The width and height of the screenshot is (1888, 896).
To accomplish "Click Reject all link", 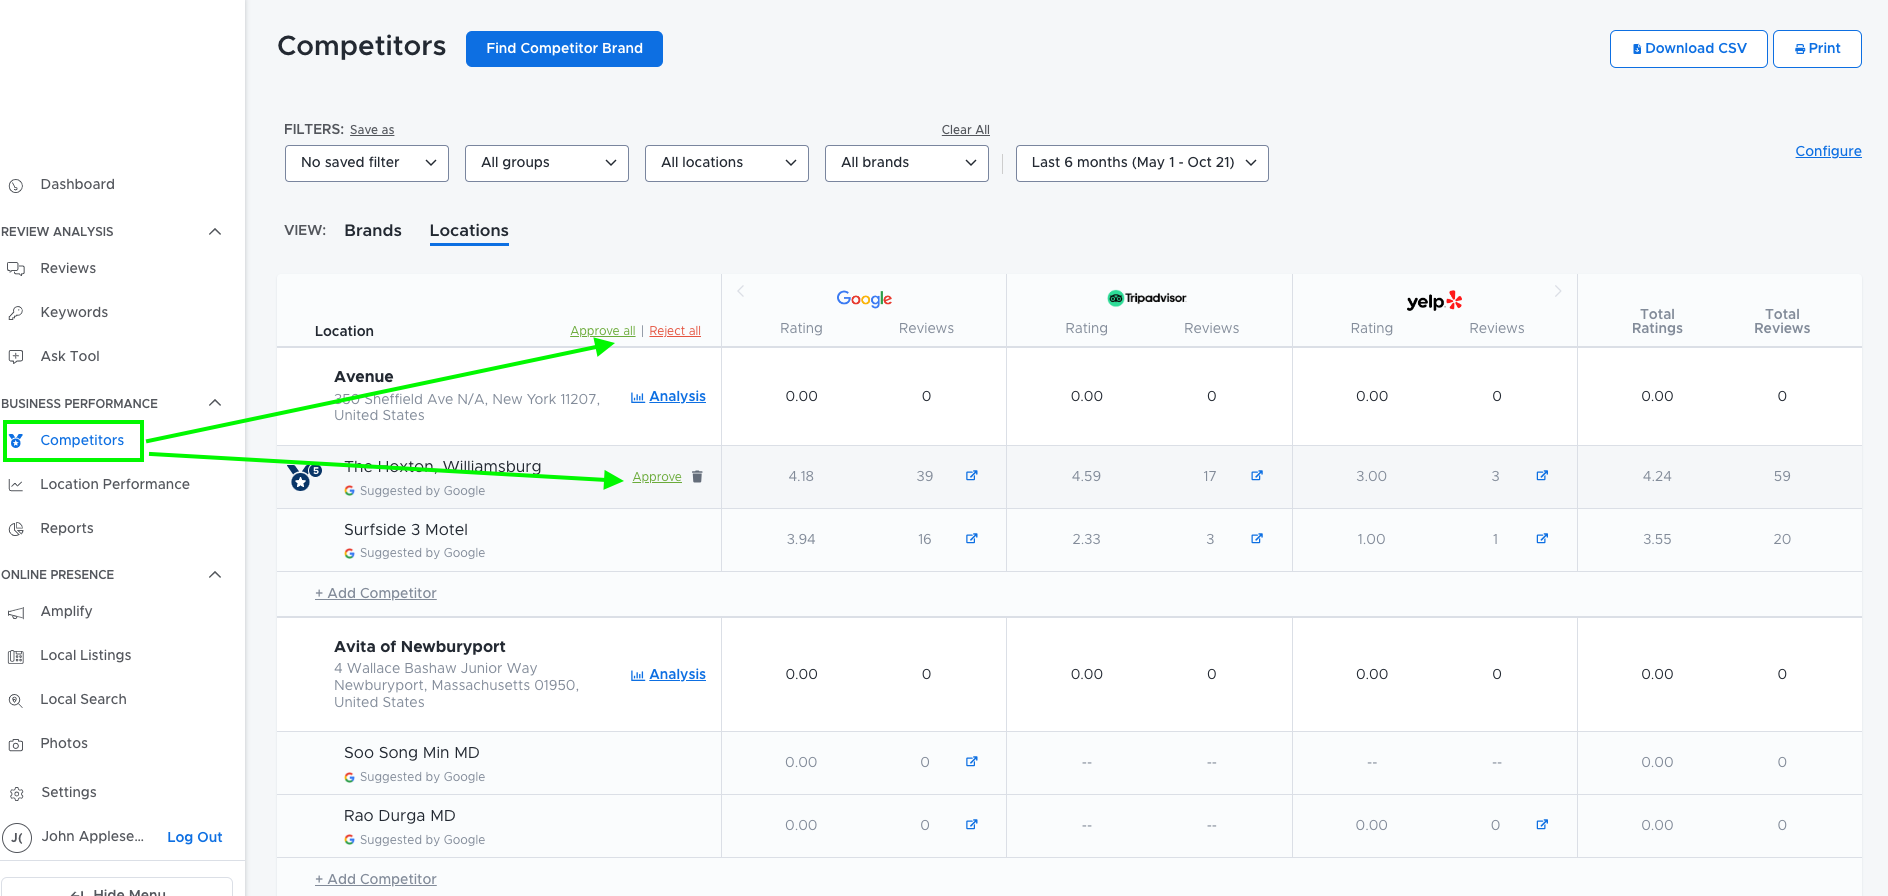I will 675,331.
